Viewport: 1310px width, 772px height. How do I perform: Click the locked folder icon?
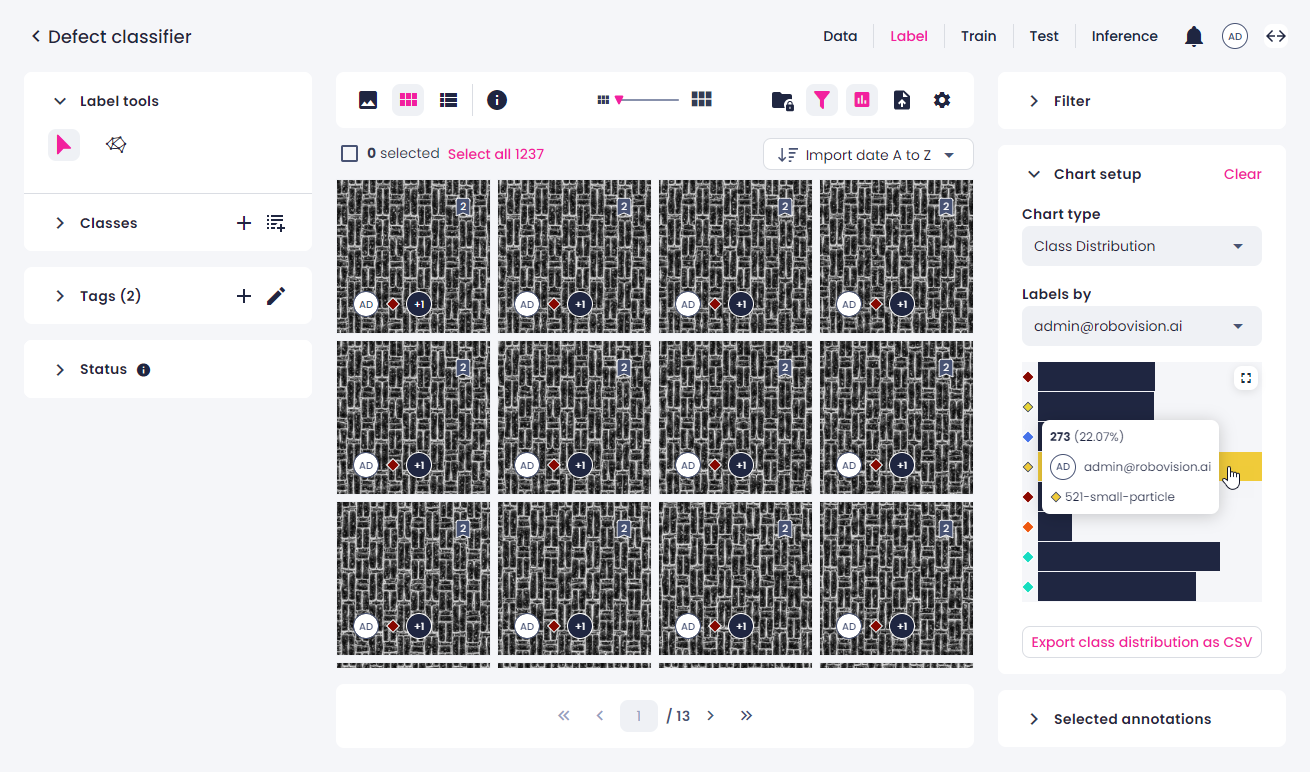pos(782,100)
